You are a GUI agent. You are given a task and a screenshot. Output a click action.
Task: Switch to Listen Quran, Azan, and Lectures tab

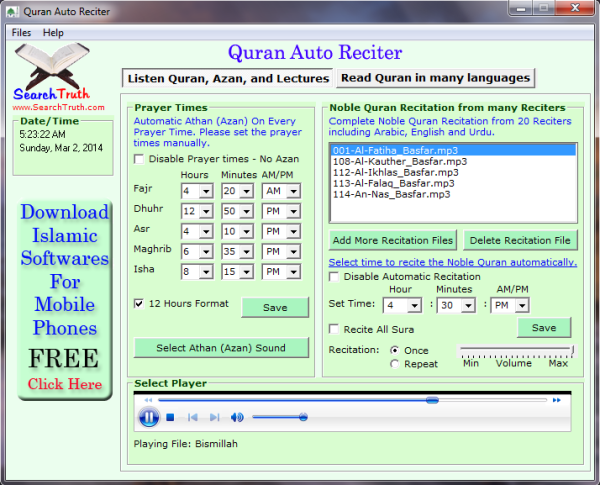[x=228, y=78]
